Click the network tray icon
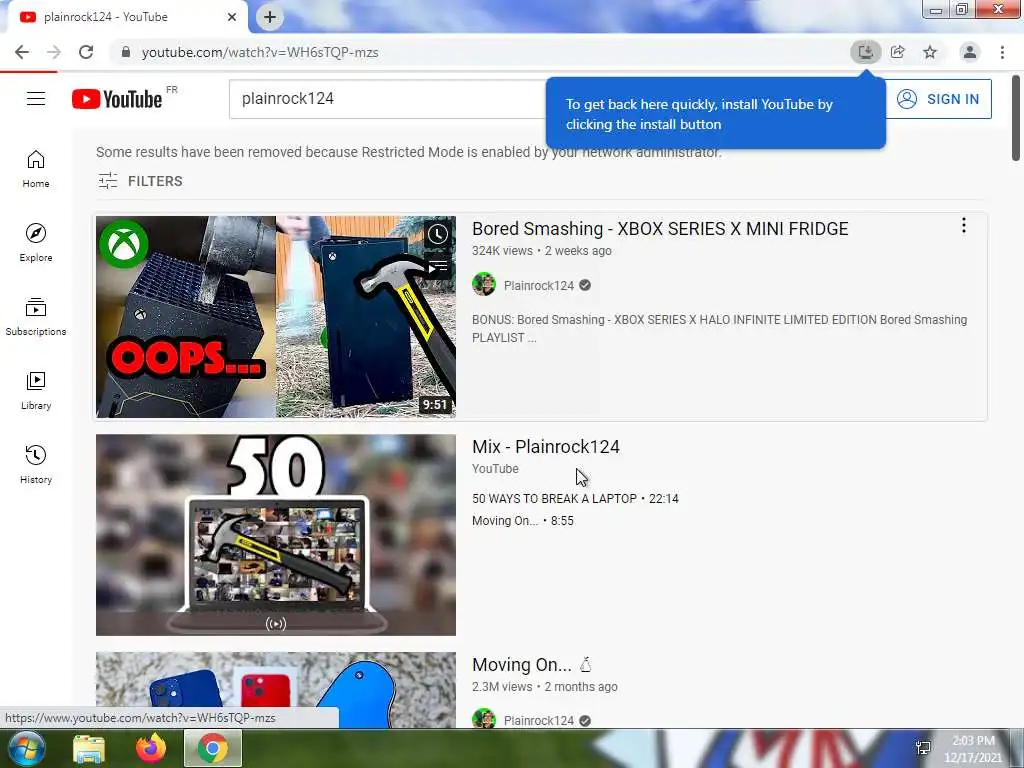 pyautogui.click(x=923, y=748)
